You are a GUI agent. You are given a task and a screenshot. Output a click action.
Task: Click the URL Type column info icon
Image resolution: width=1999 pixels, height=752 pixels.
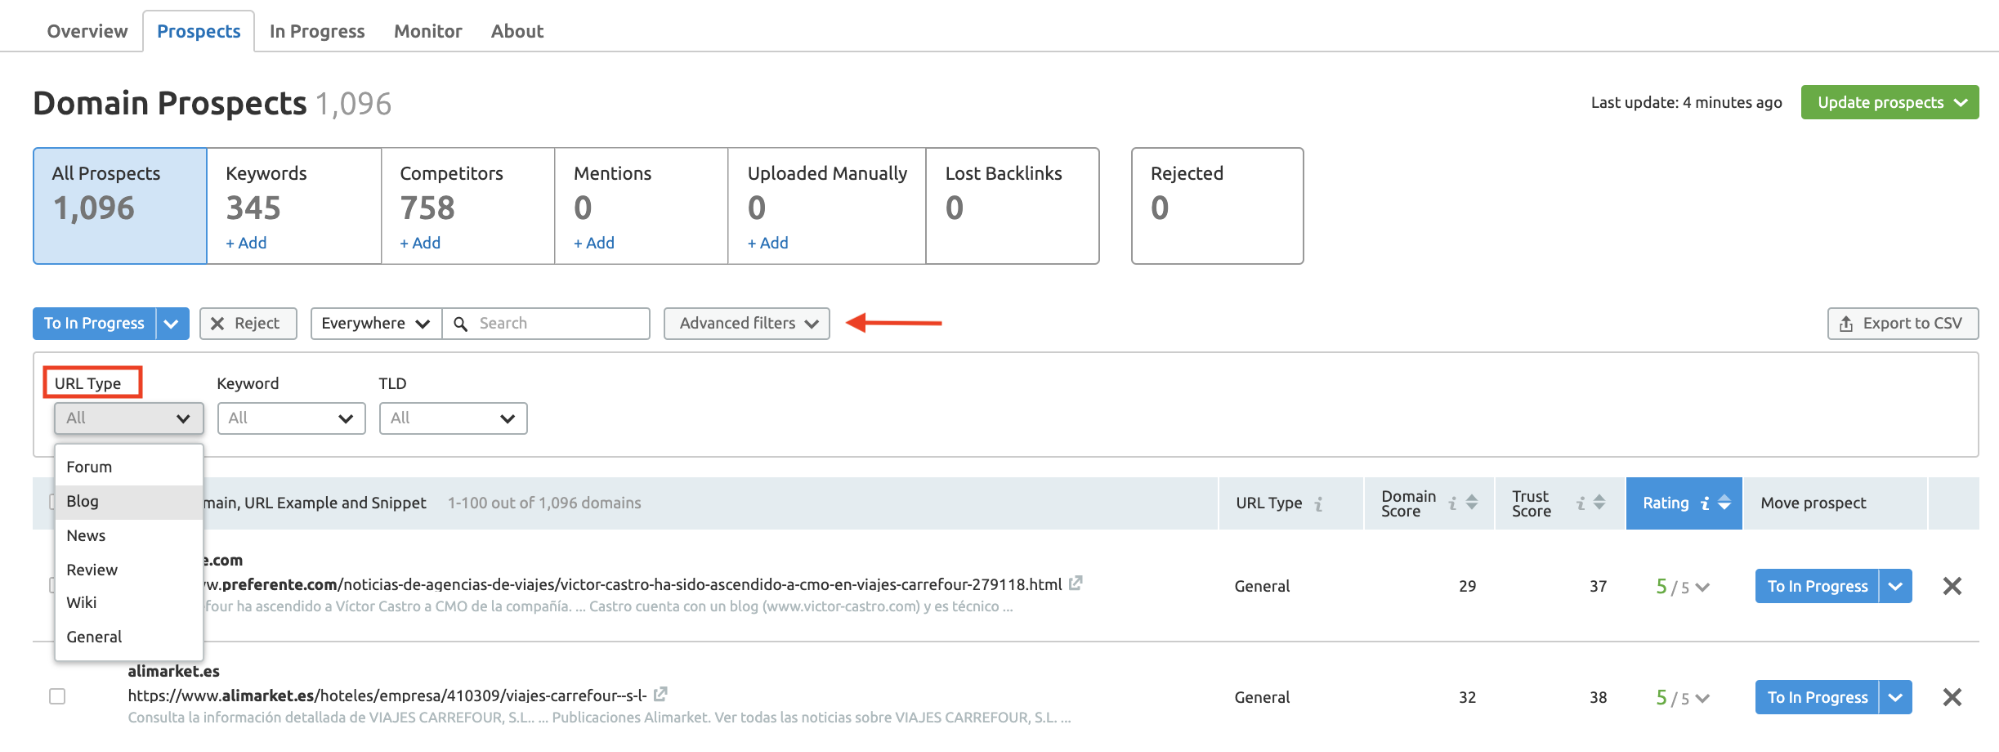(x=1319, y=504)
